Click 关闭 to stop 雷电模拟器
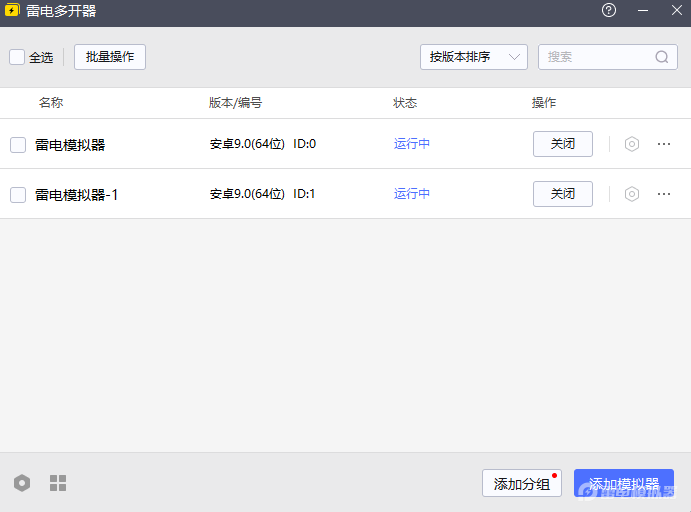The height and width of the screenshot is (512, 691). [563, 144]
